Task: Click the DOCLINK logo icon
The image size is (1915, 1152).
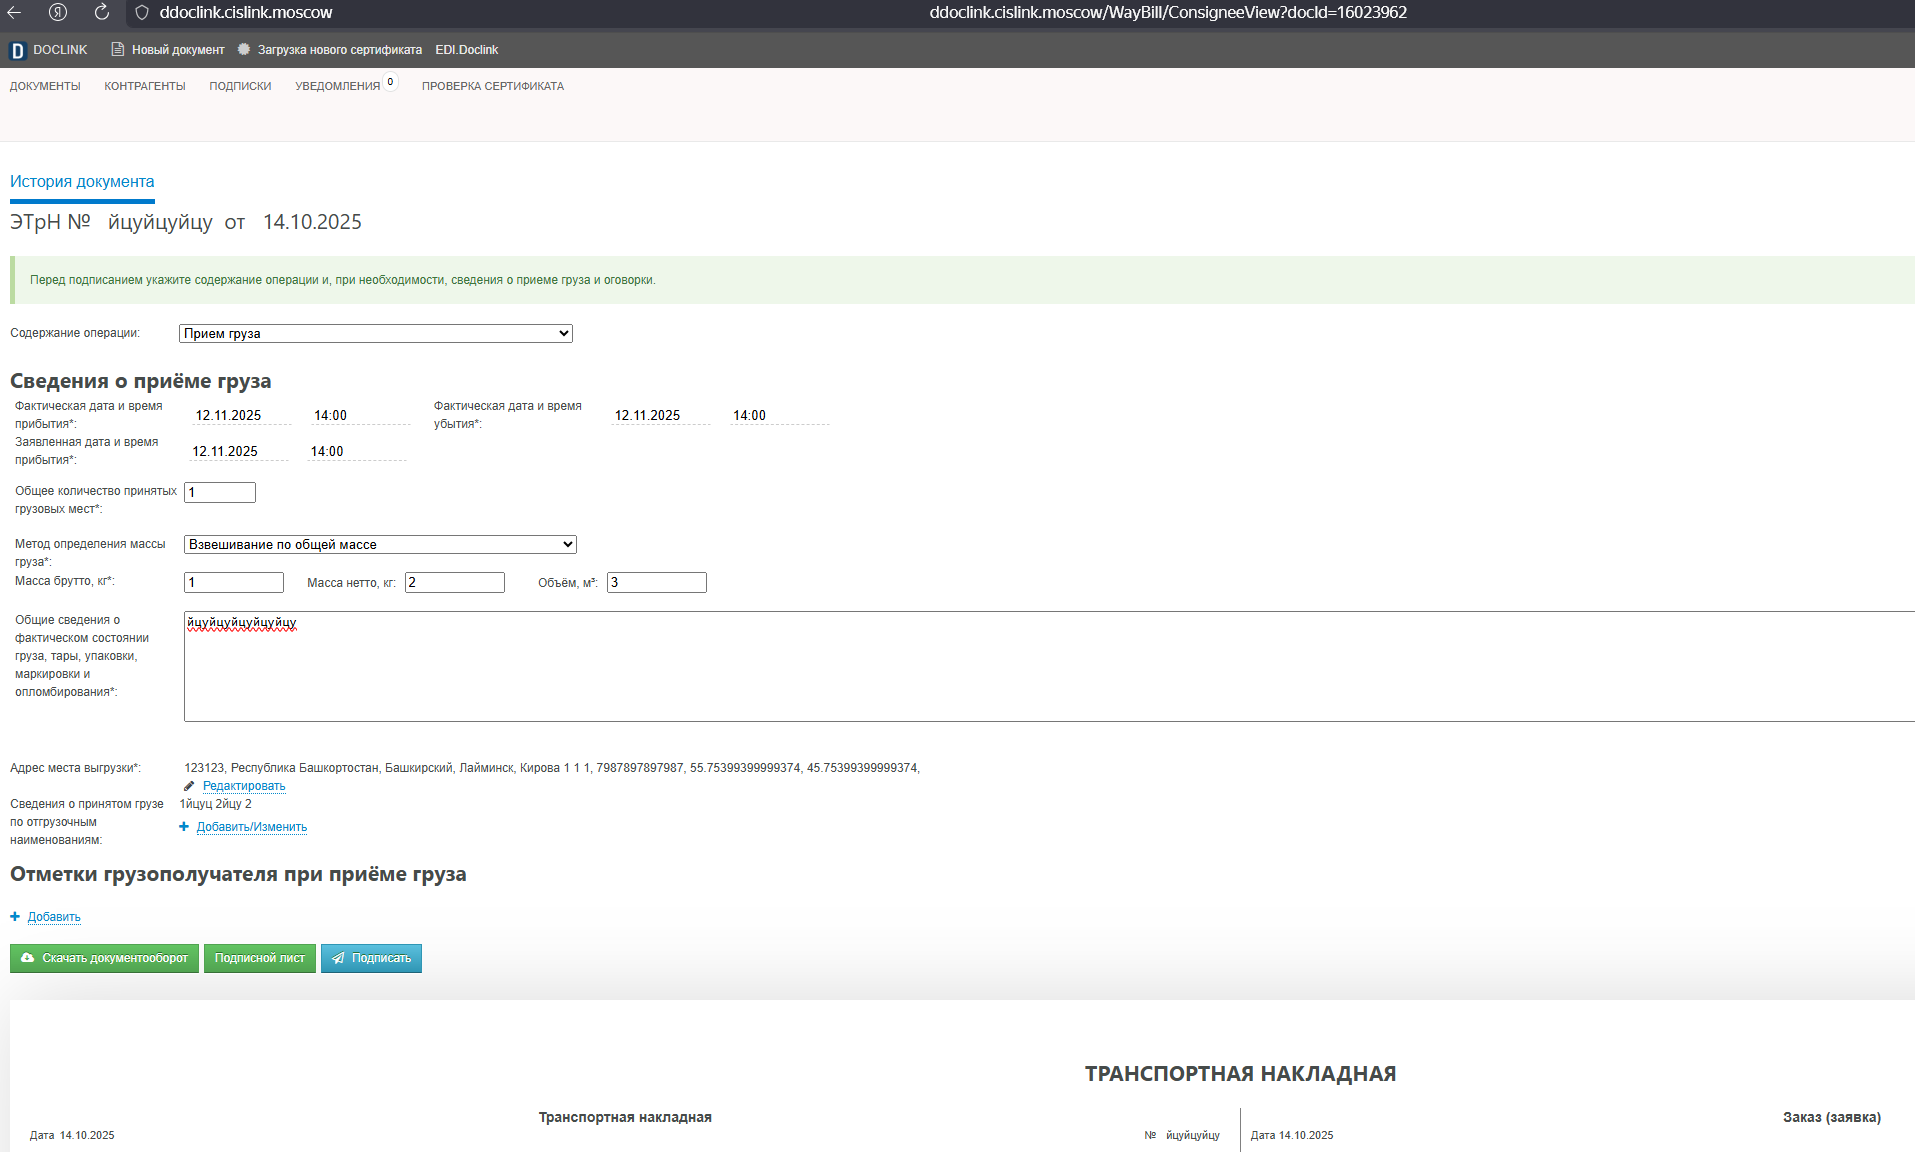Action: pyautogui.click(x=17, y=50)
